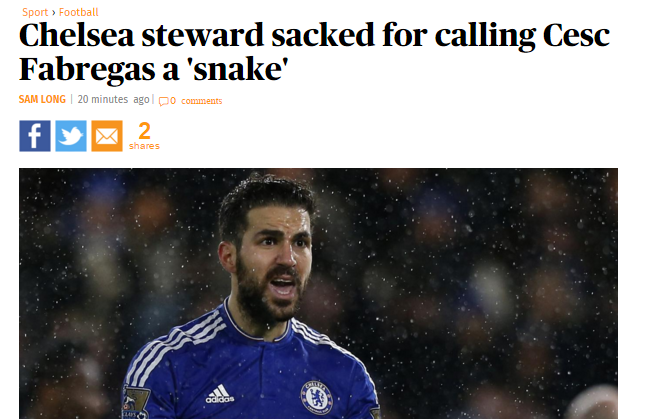Tweet the article via Twitter icon
Screen dimensions: 672x419
tap(71, 136)
